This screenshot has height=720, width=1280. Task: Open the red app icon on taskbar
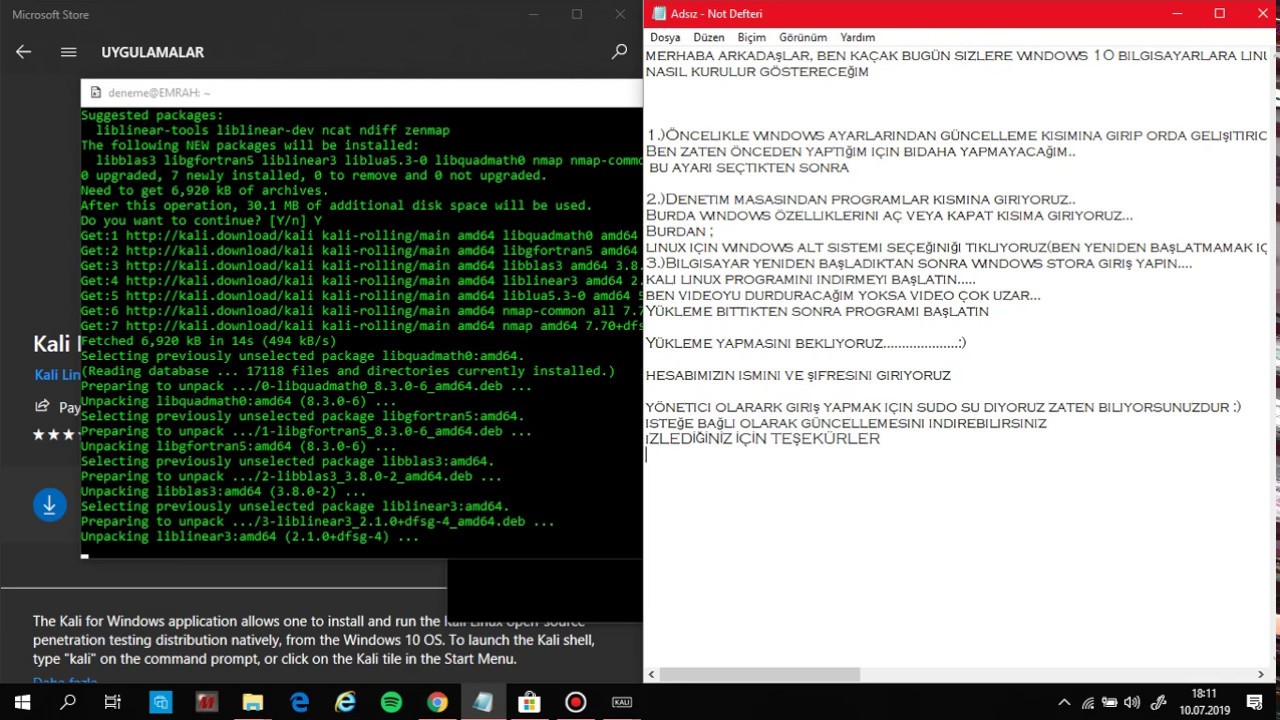206,702
